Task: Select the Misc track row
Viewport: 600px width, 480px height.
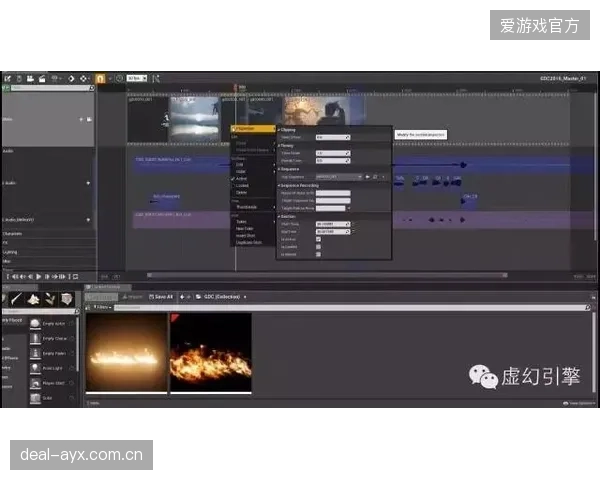Action: 48,261
